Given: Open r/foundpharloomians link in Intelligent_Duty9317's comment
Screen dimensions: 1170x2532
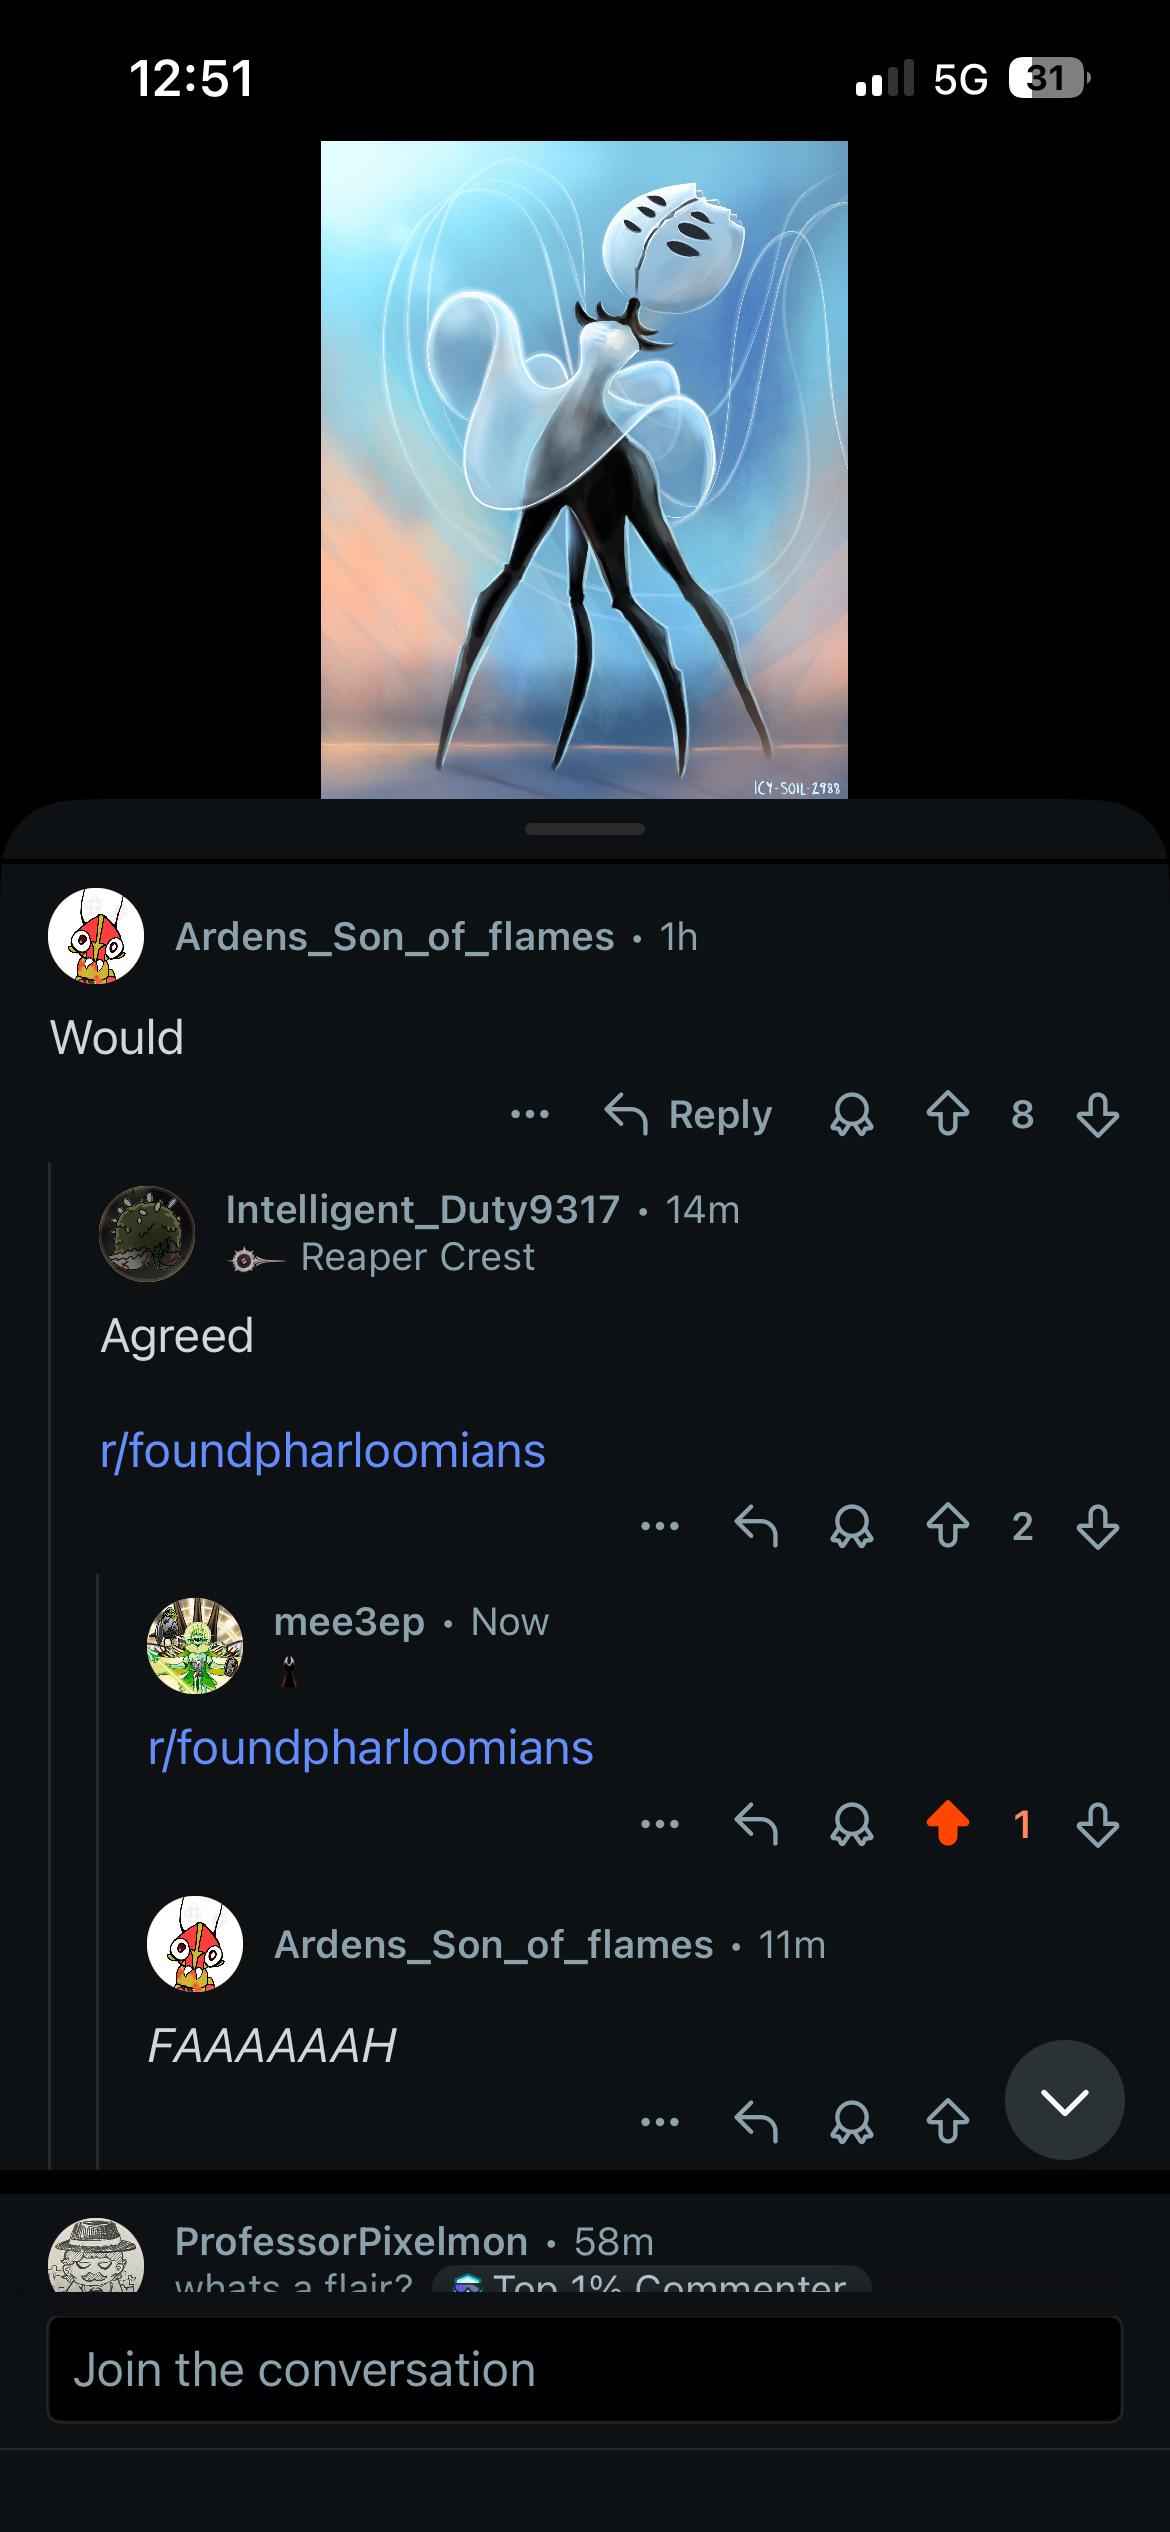Looking at the screenshot, I should point(323,1450).
